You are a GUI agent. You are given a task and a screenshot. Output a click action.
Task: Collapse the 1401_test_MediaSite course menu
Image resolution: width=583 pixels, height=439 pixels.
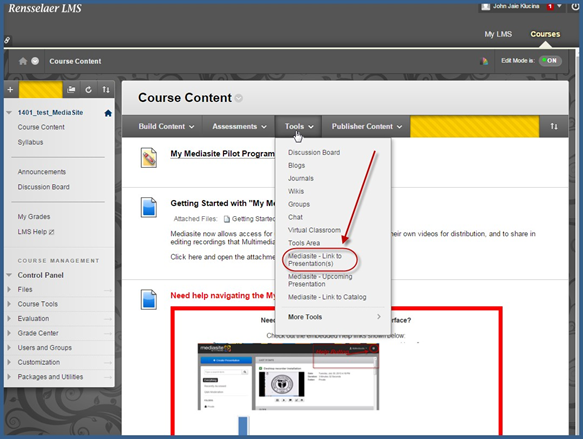click(9, 112)
